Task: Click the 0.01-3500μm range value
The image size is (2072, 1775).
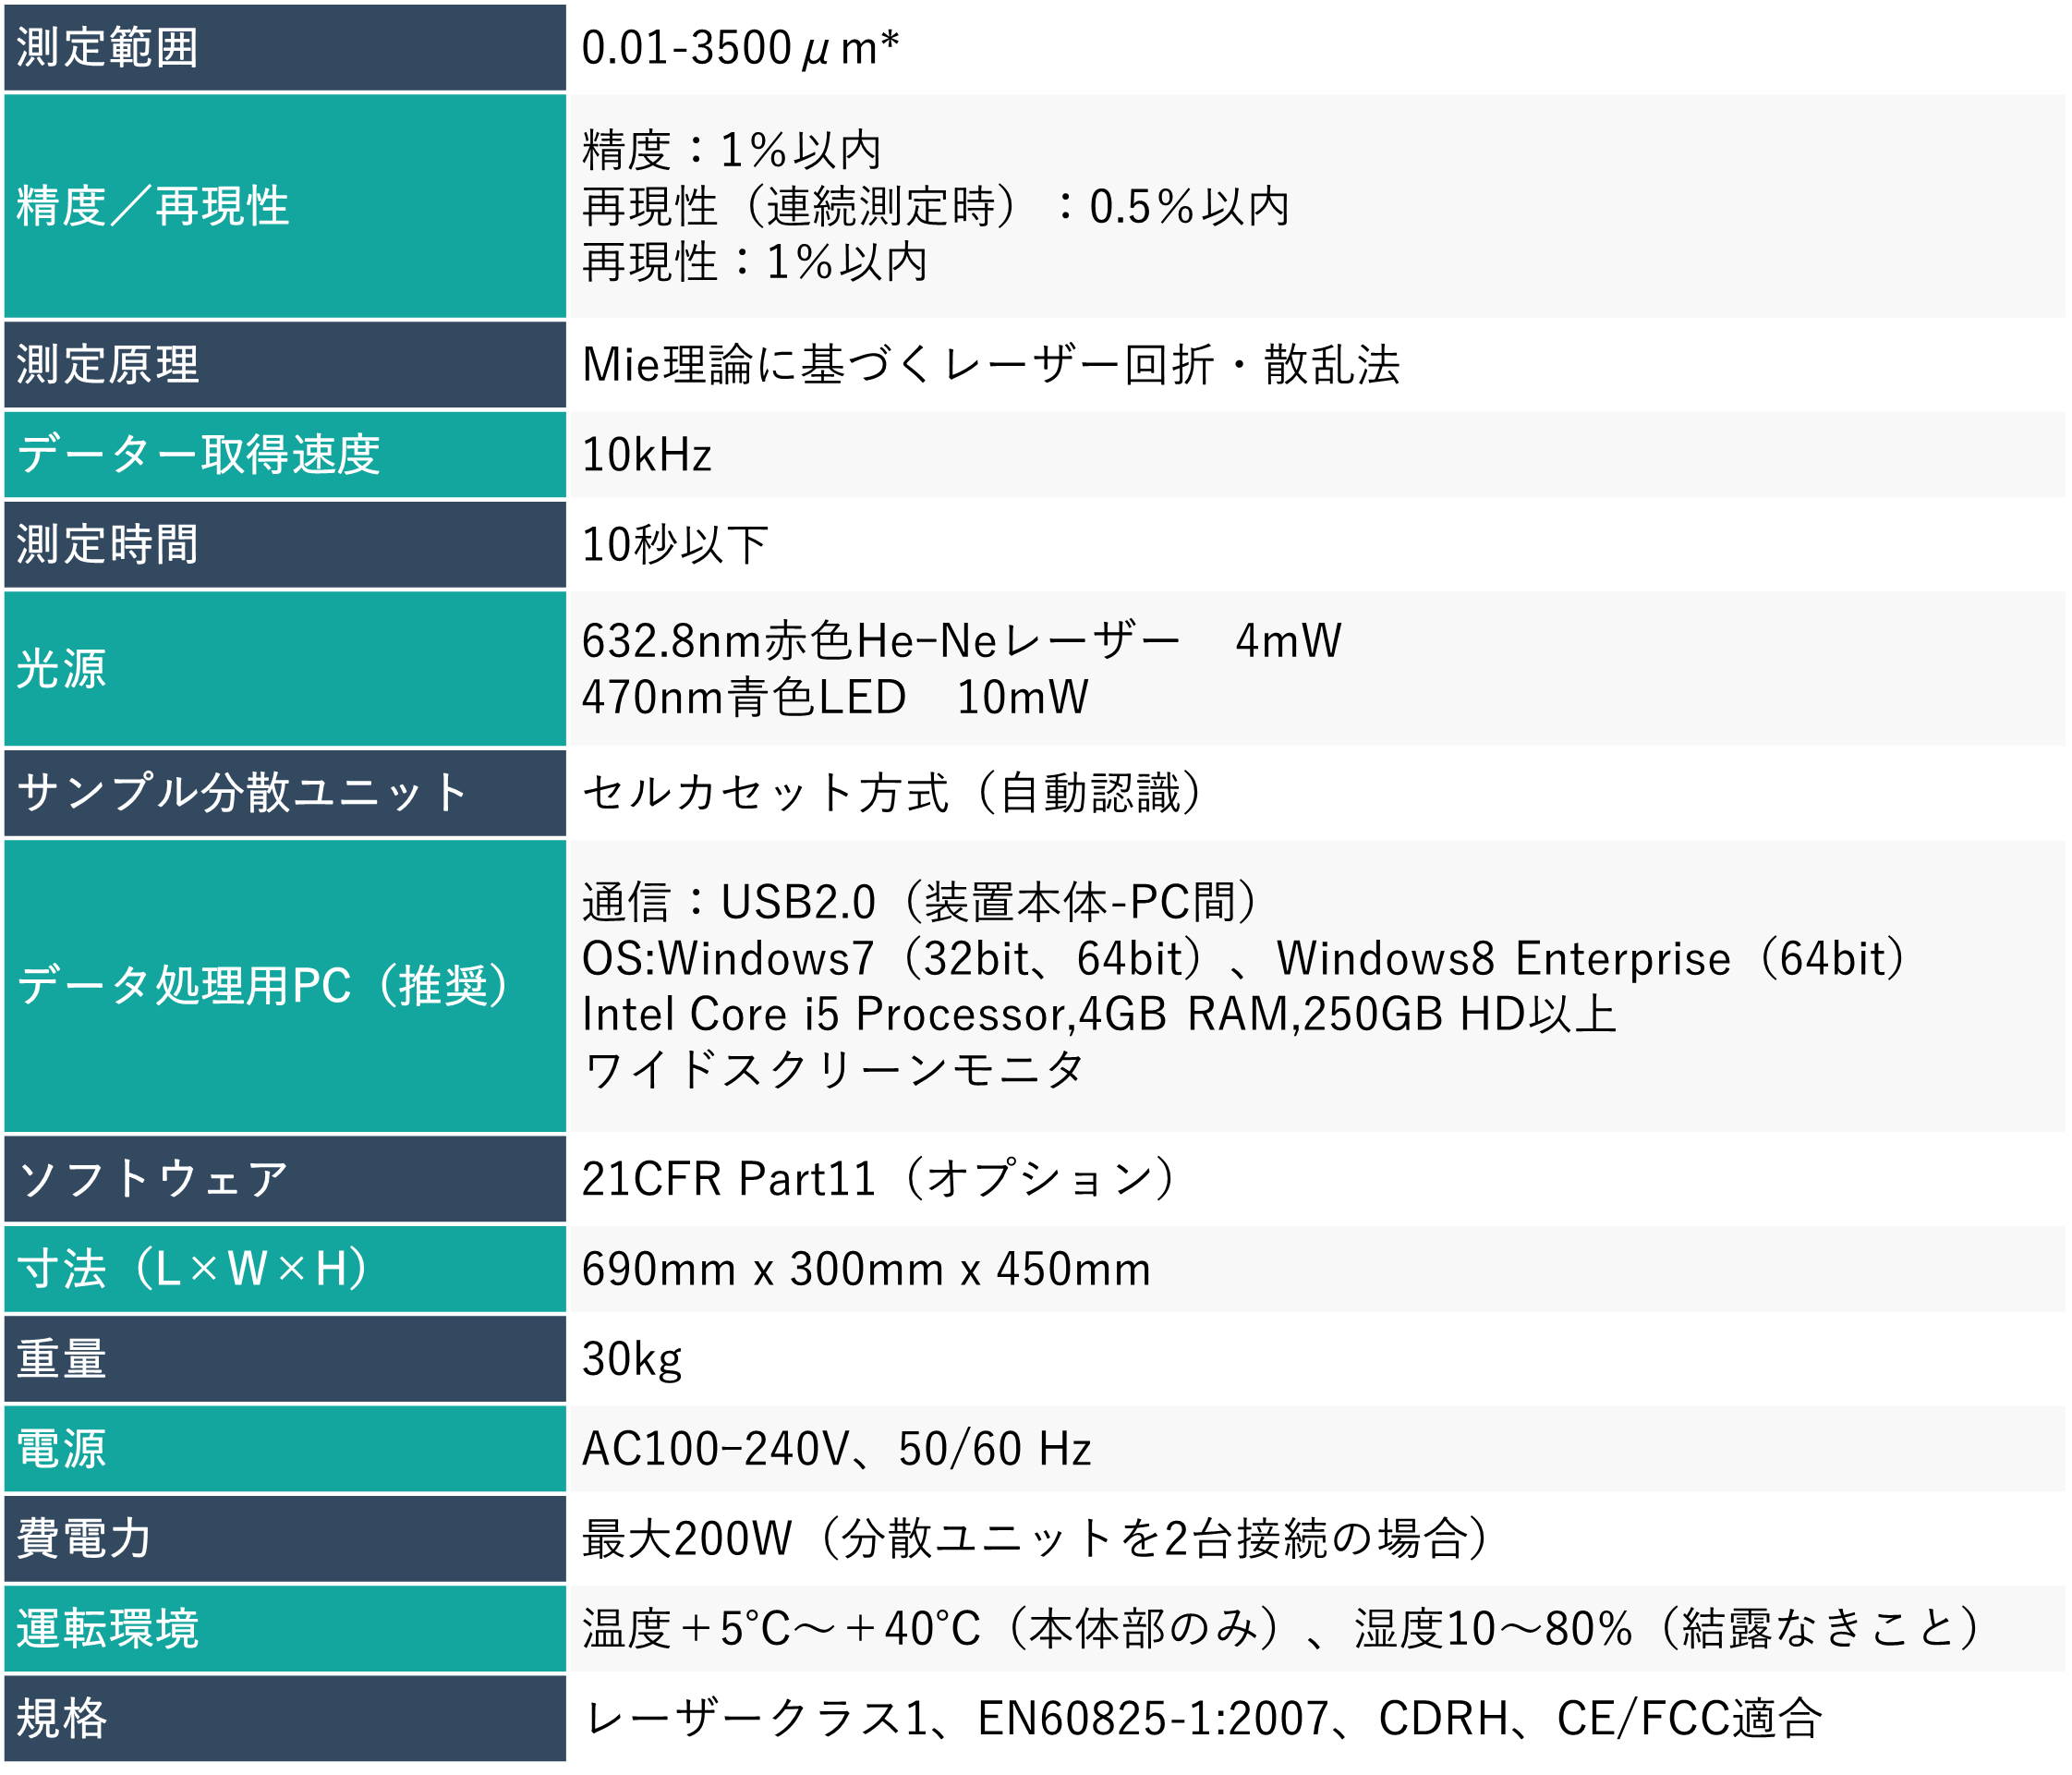Action: [x=740, y=48]
